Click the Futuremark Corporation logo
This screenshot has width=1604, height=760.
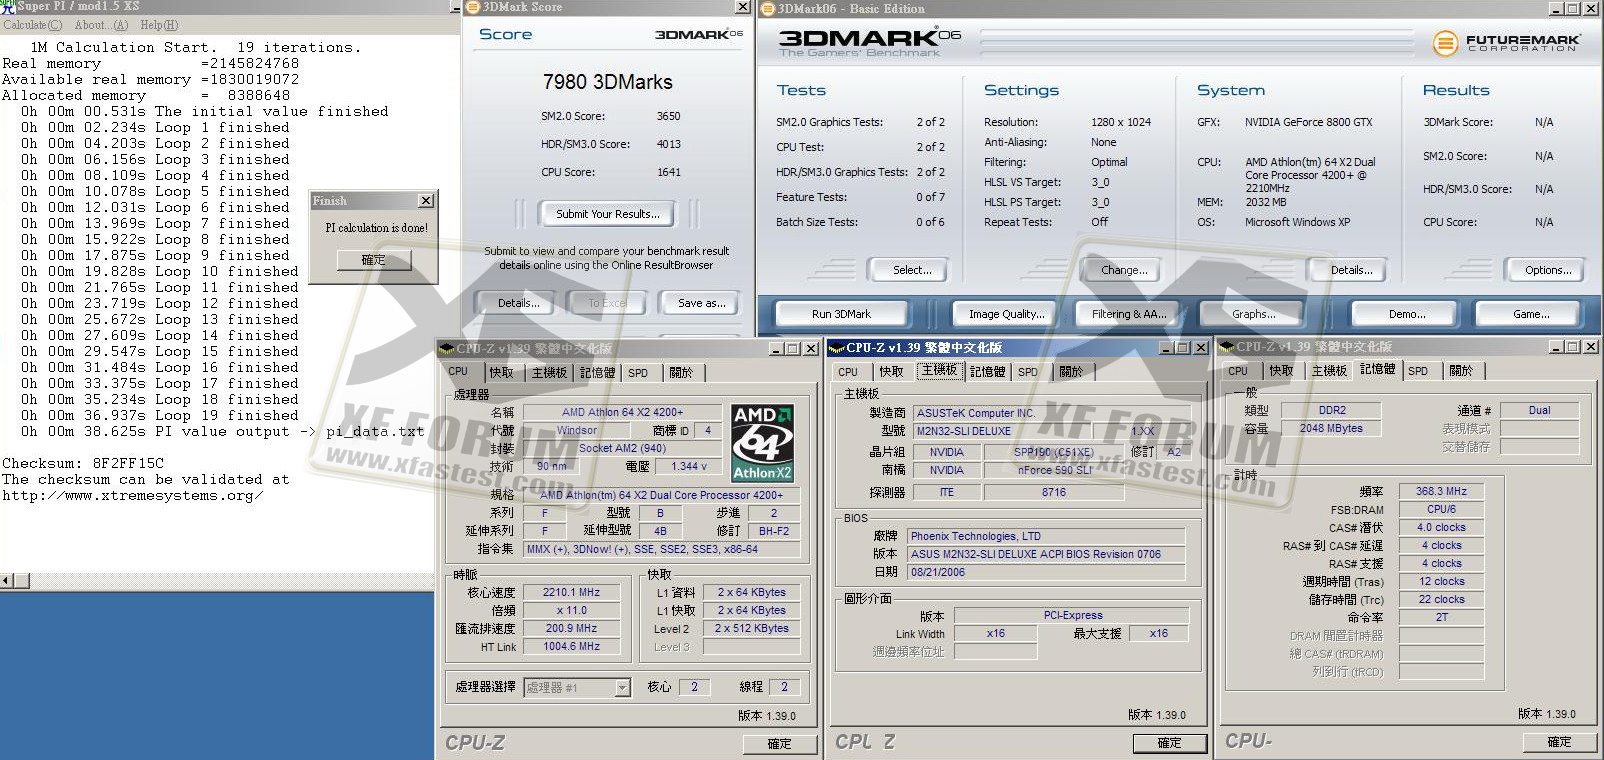pos(1507,43)
